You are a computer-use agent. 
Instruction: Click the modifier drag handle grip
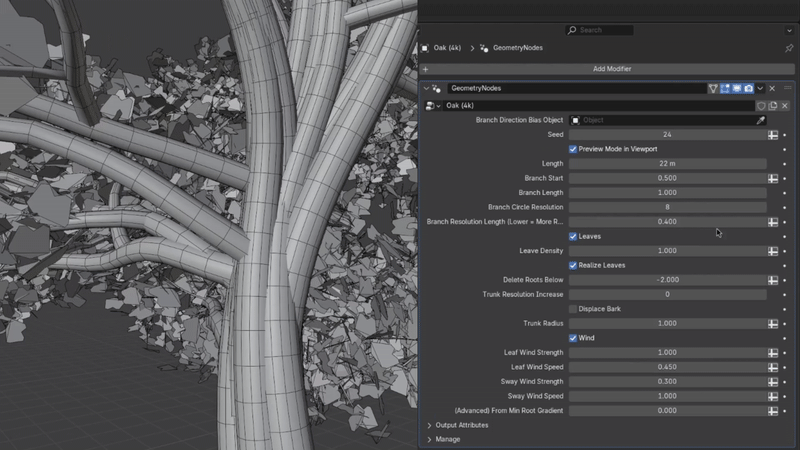[x=787, y=88]
